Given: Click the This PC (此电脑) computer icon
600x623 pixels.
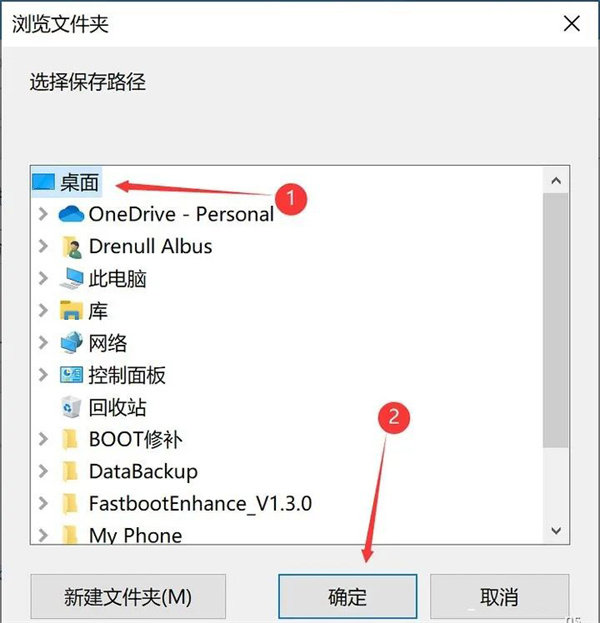Looking at the screenshot, I should pyautogui.click(x=71, y=279).
